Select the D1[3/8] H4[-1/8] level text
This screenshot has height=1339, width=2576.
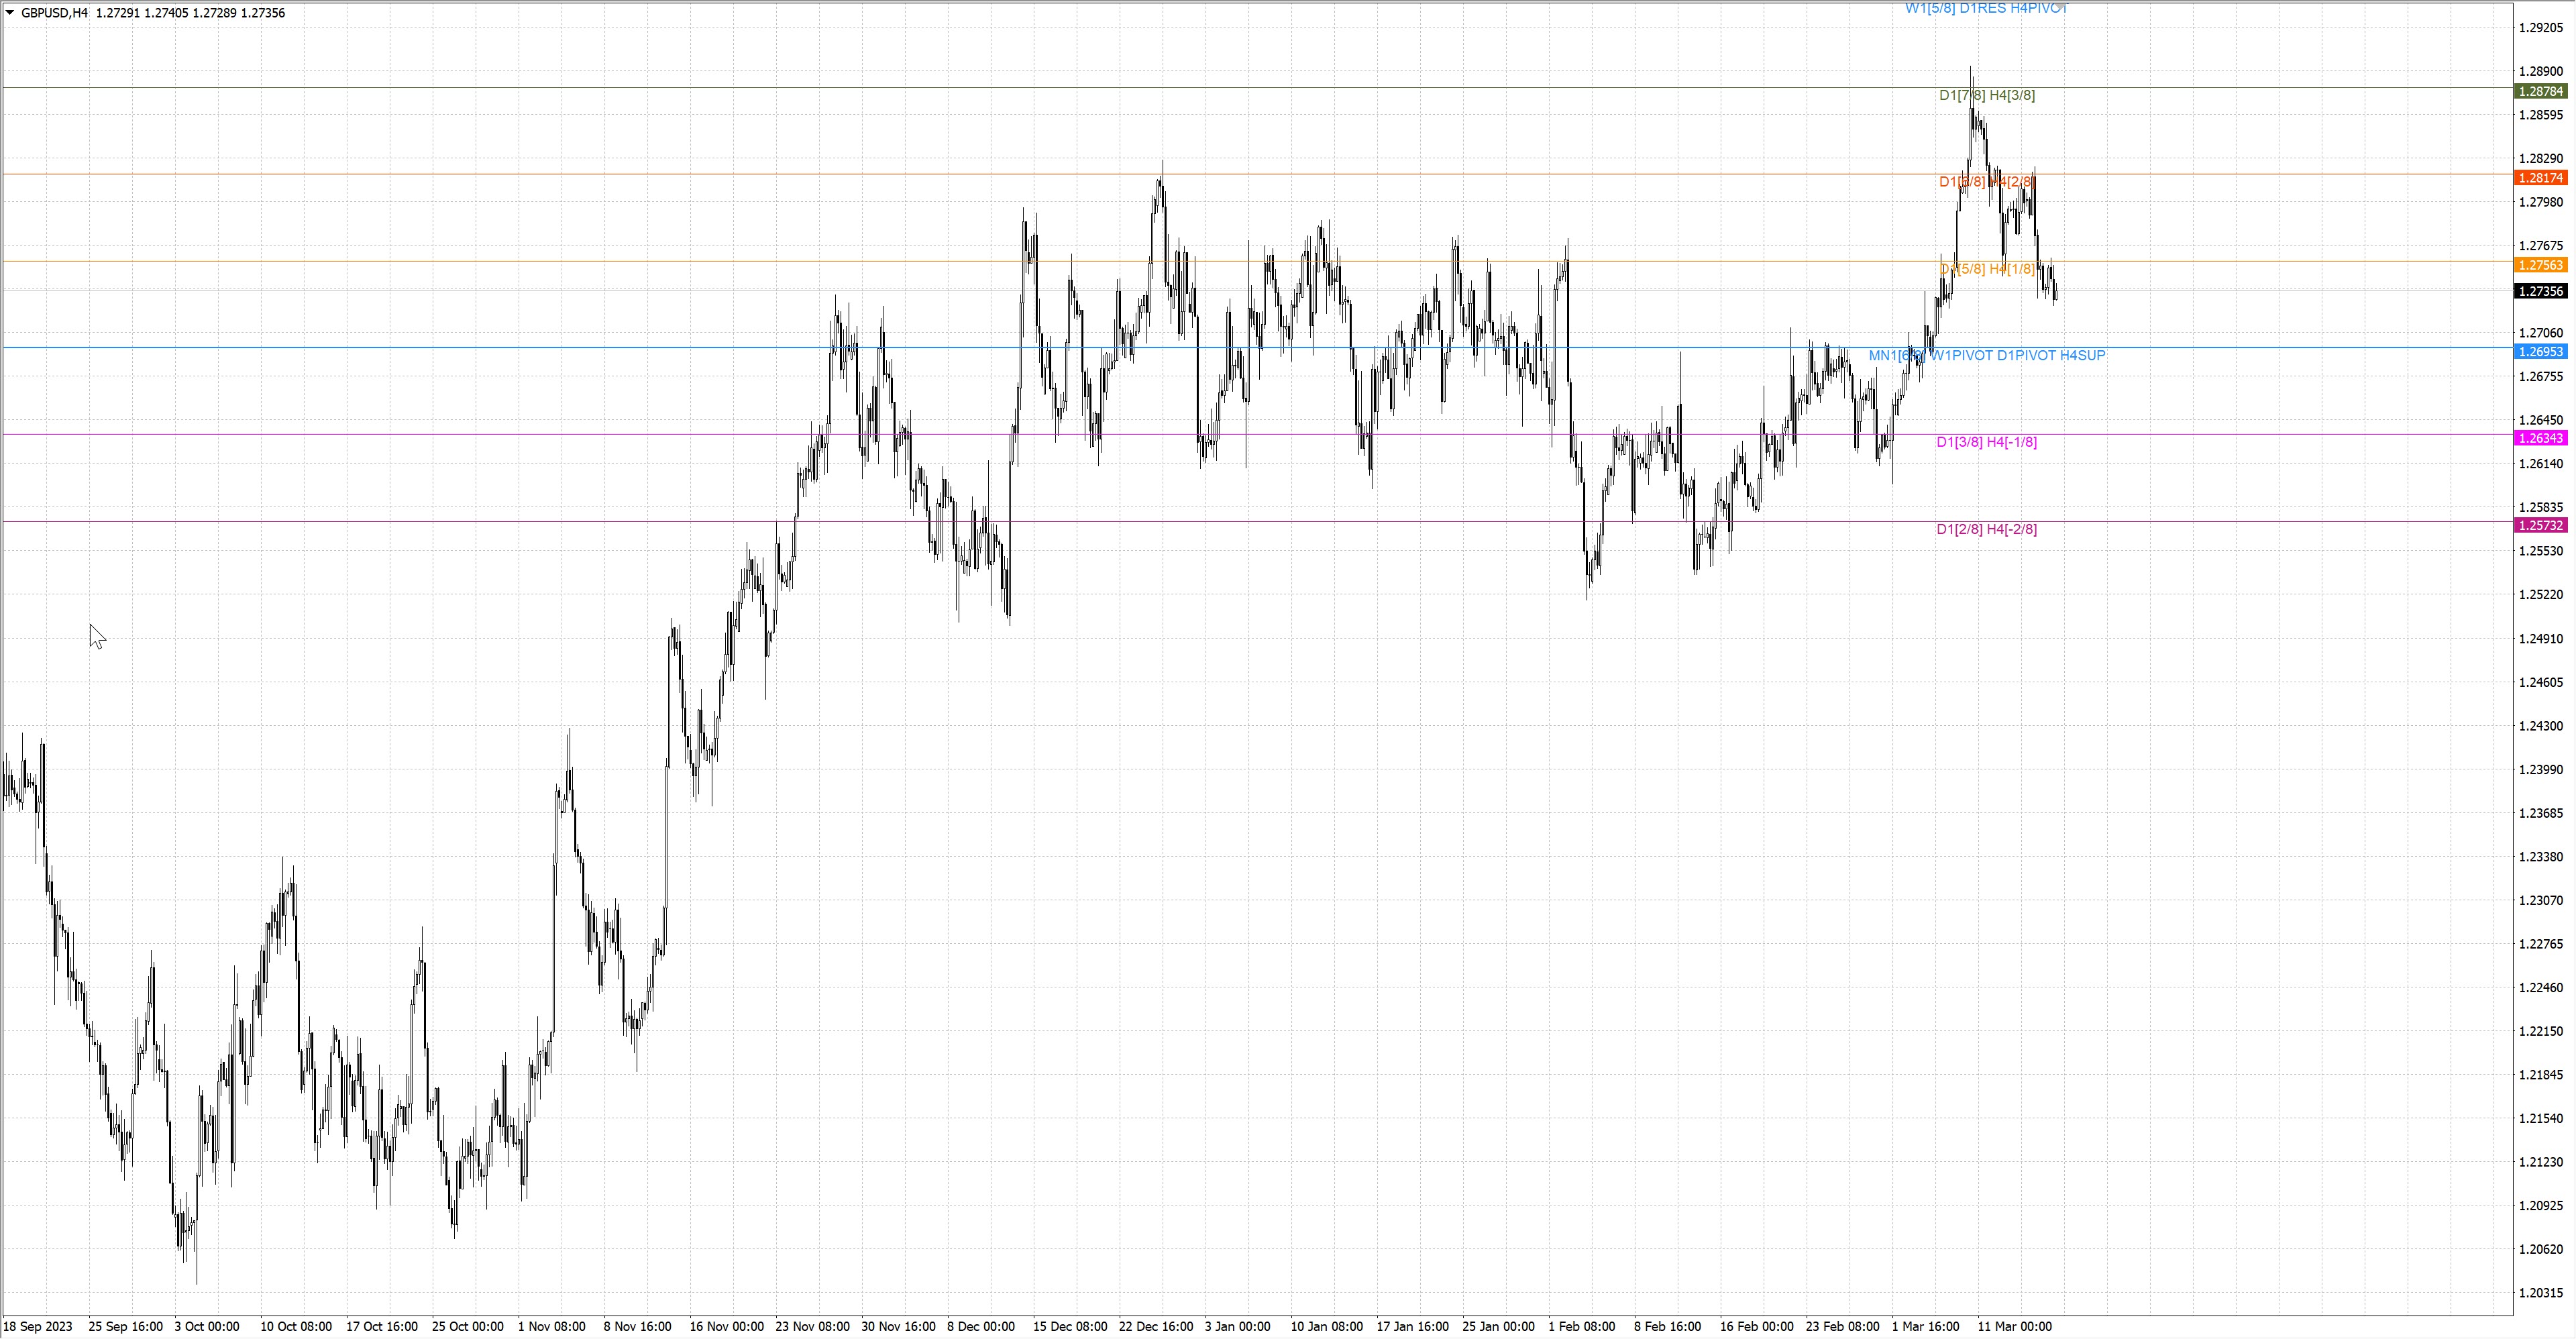pos(1986,442)
